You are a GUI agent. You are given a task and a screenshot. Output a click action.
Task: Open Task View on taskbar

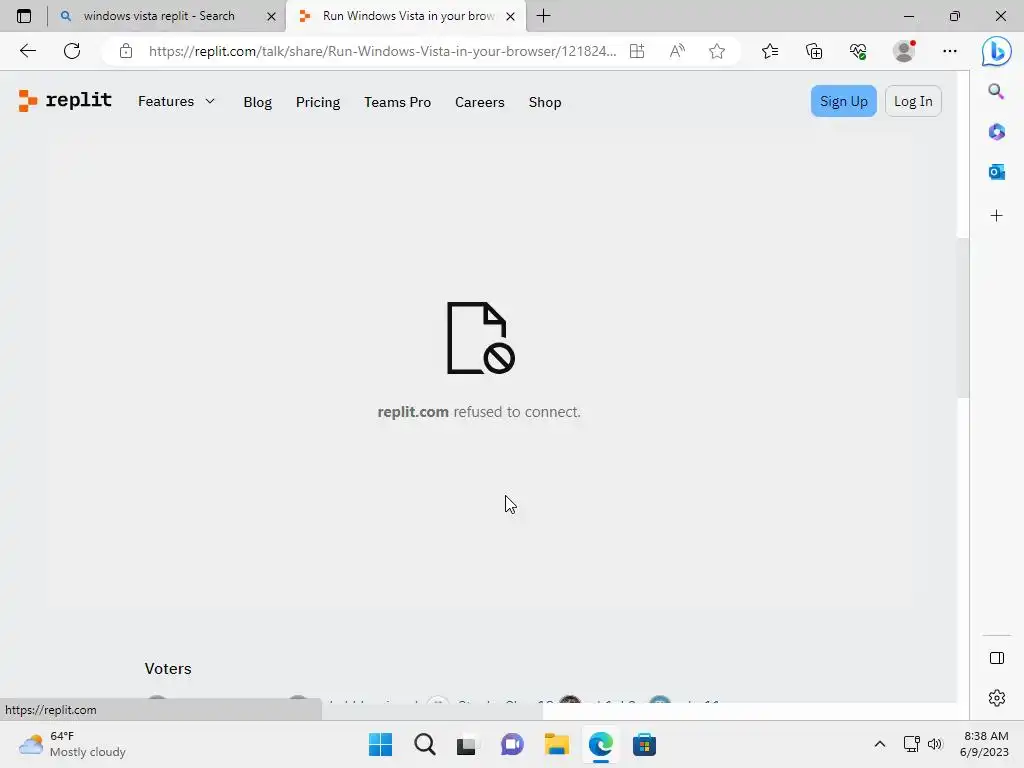[x=468, y=744]
